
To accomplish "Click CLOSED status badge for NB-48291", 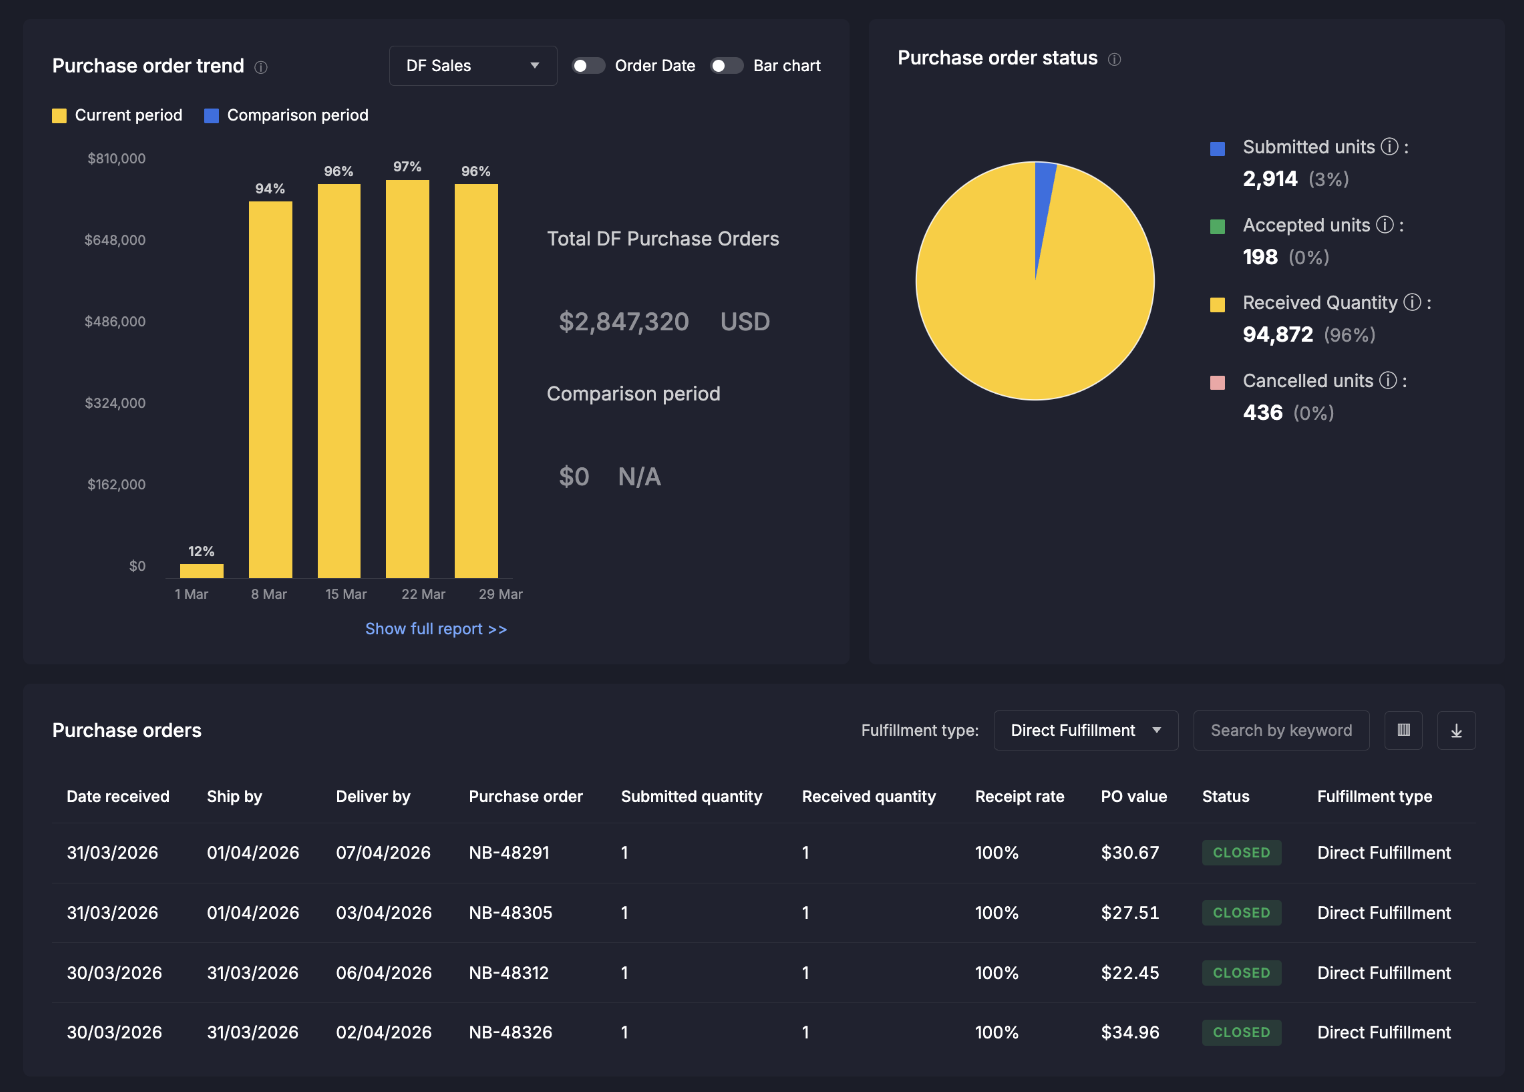I will [1241, 853].
